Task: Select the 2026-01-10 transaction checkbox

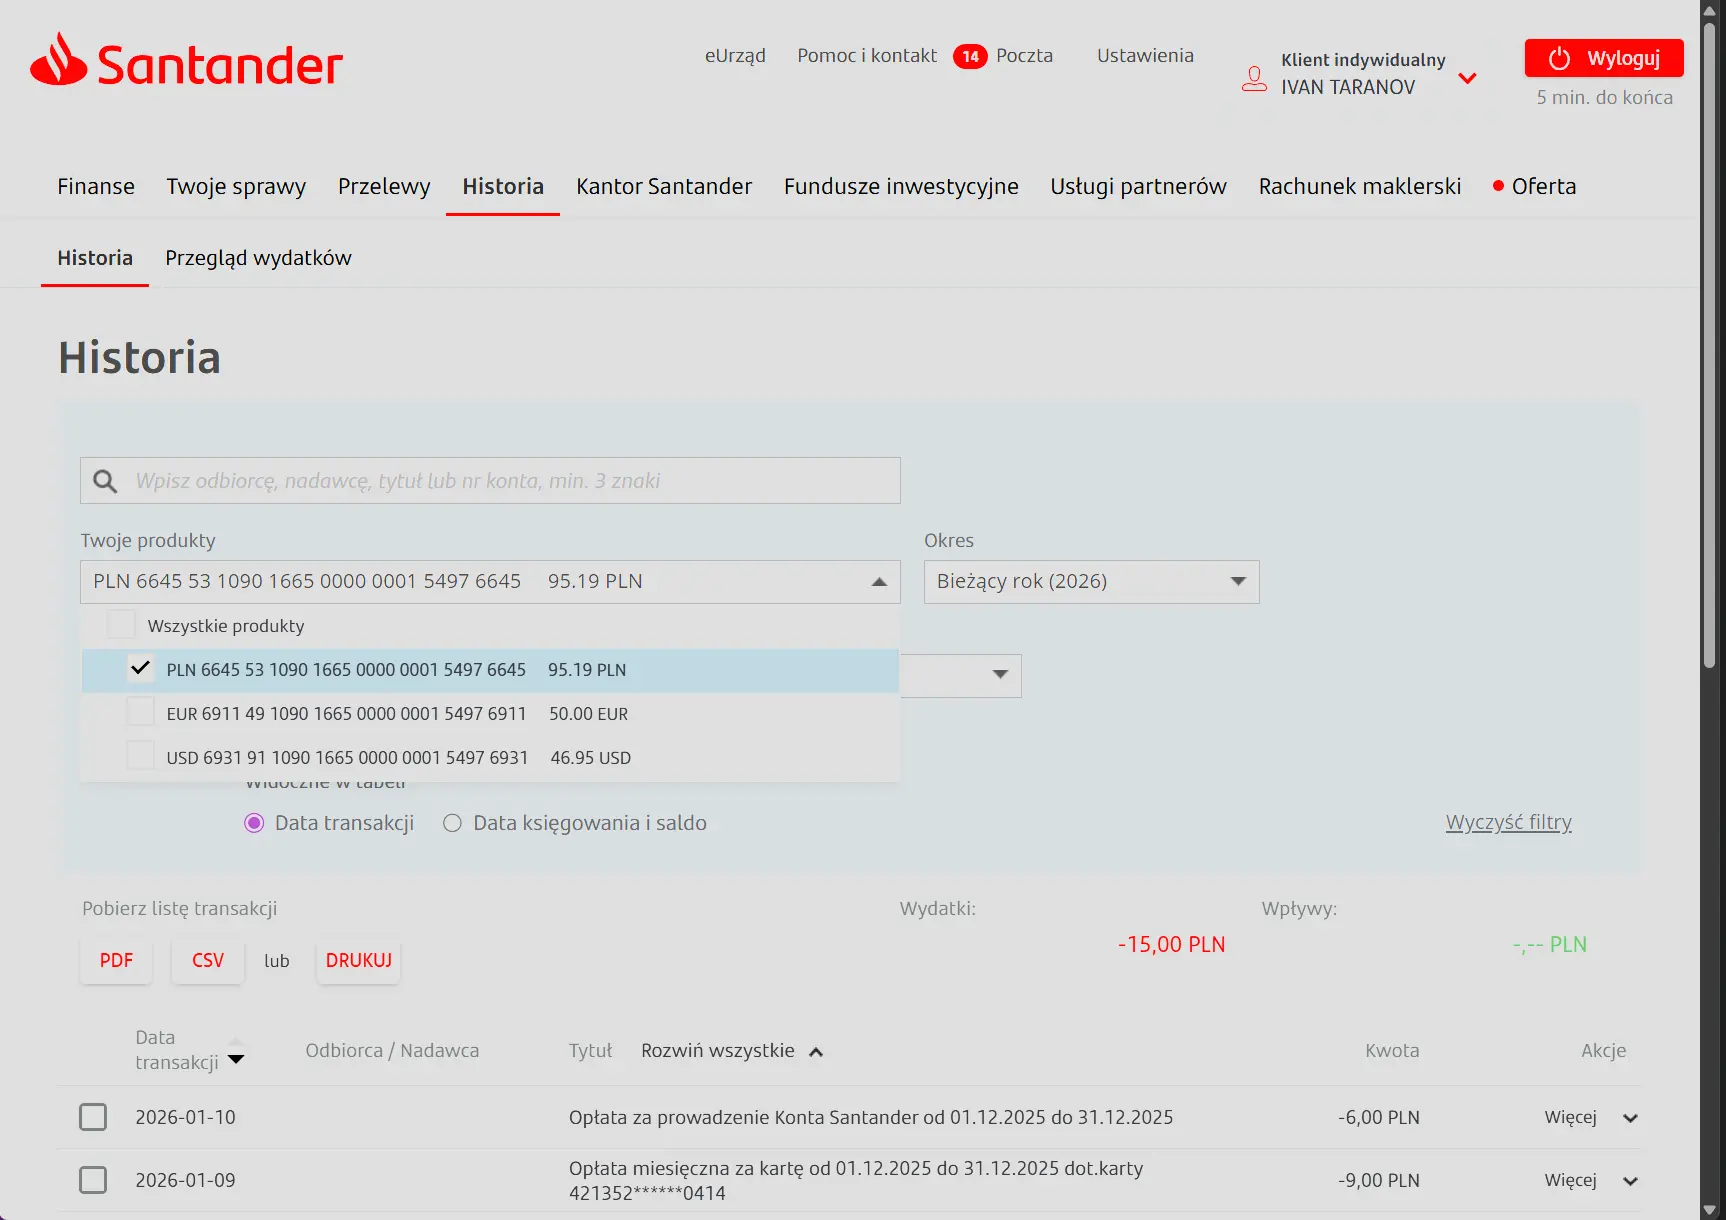Action: pyautogui.click(x=93, y=1117)
